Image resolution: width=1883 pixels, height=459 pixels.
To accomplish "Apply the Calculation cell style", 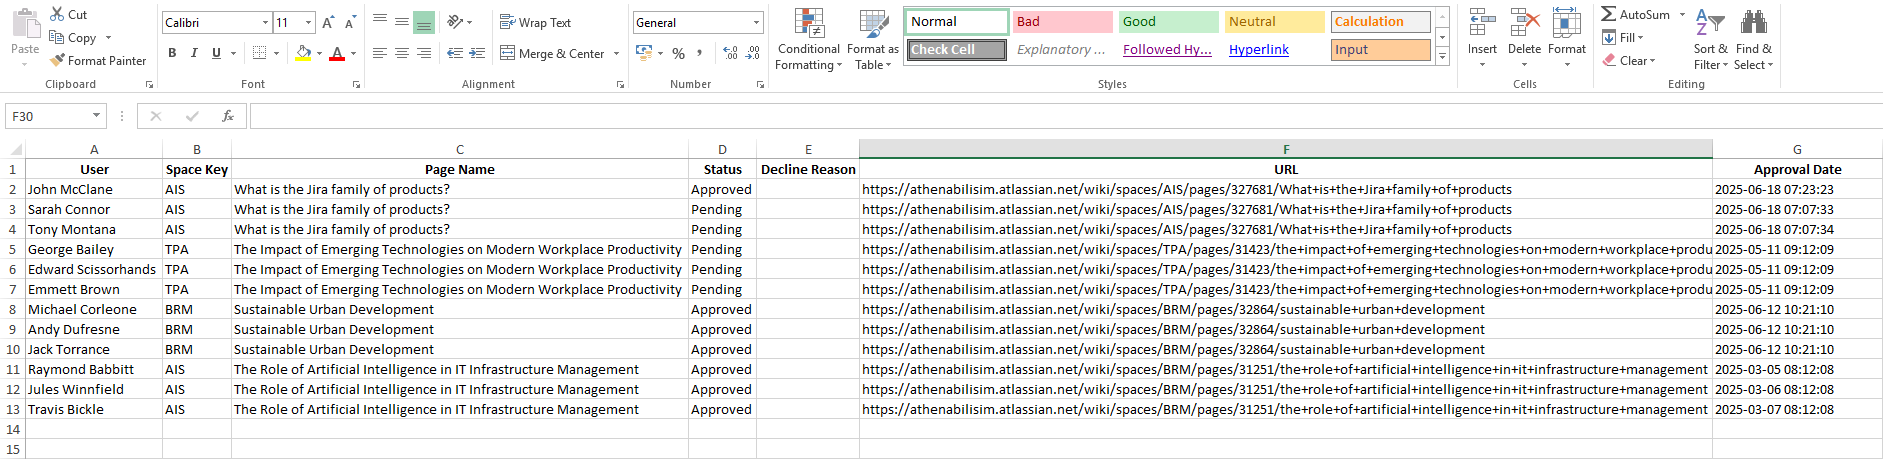I will point(1380,21).
